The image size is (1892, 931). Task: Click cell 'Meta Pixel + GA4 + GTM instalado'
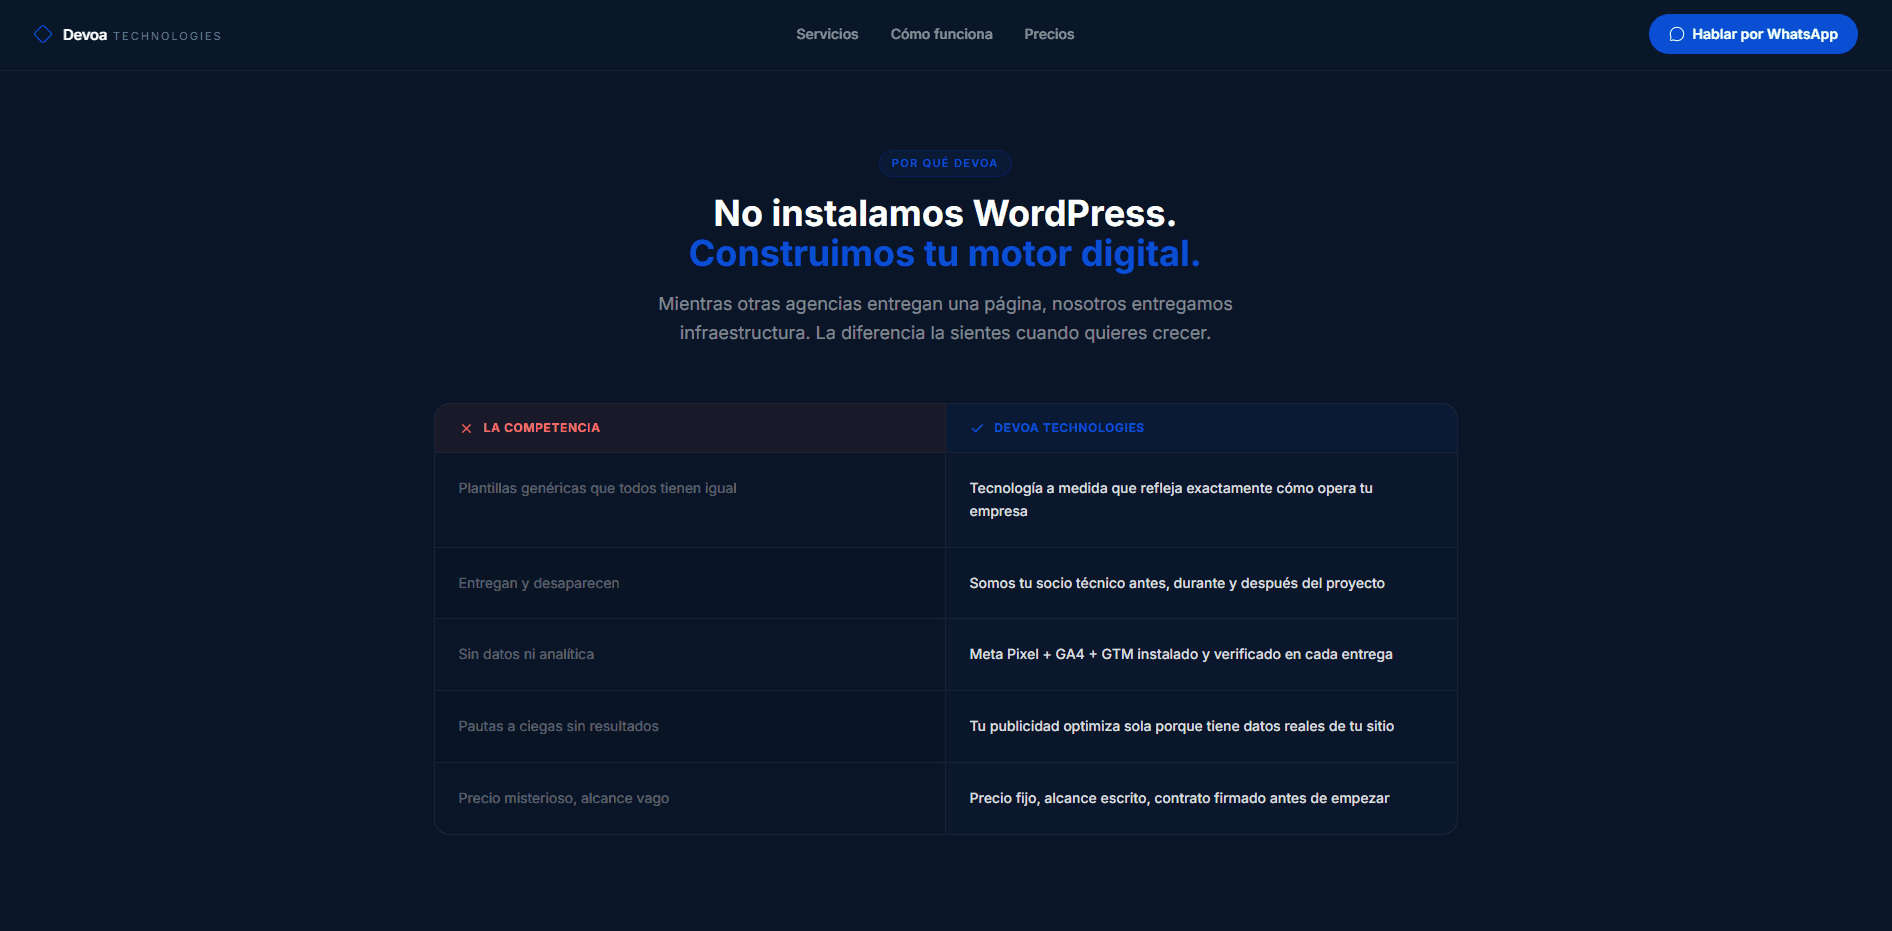[1201, 654]
